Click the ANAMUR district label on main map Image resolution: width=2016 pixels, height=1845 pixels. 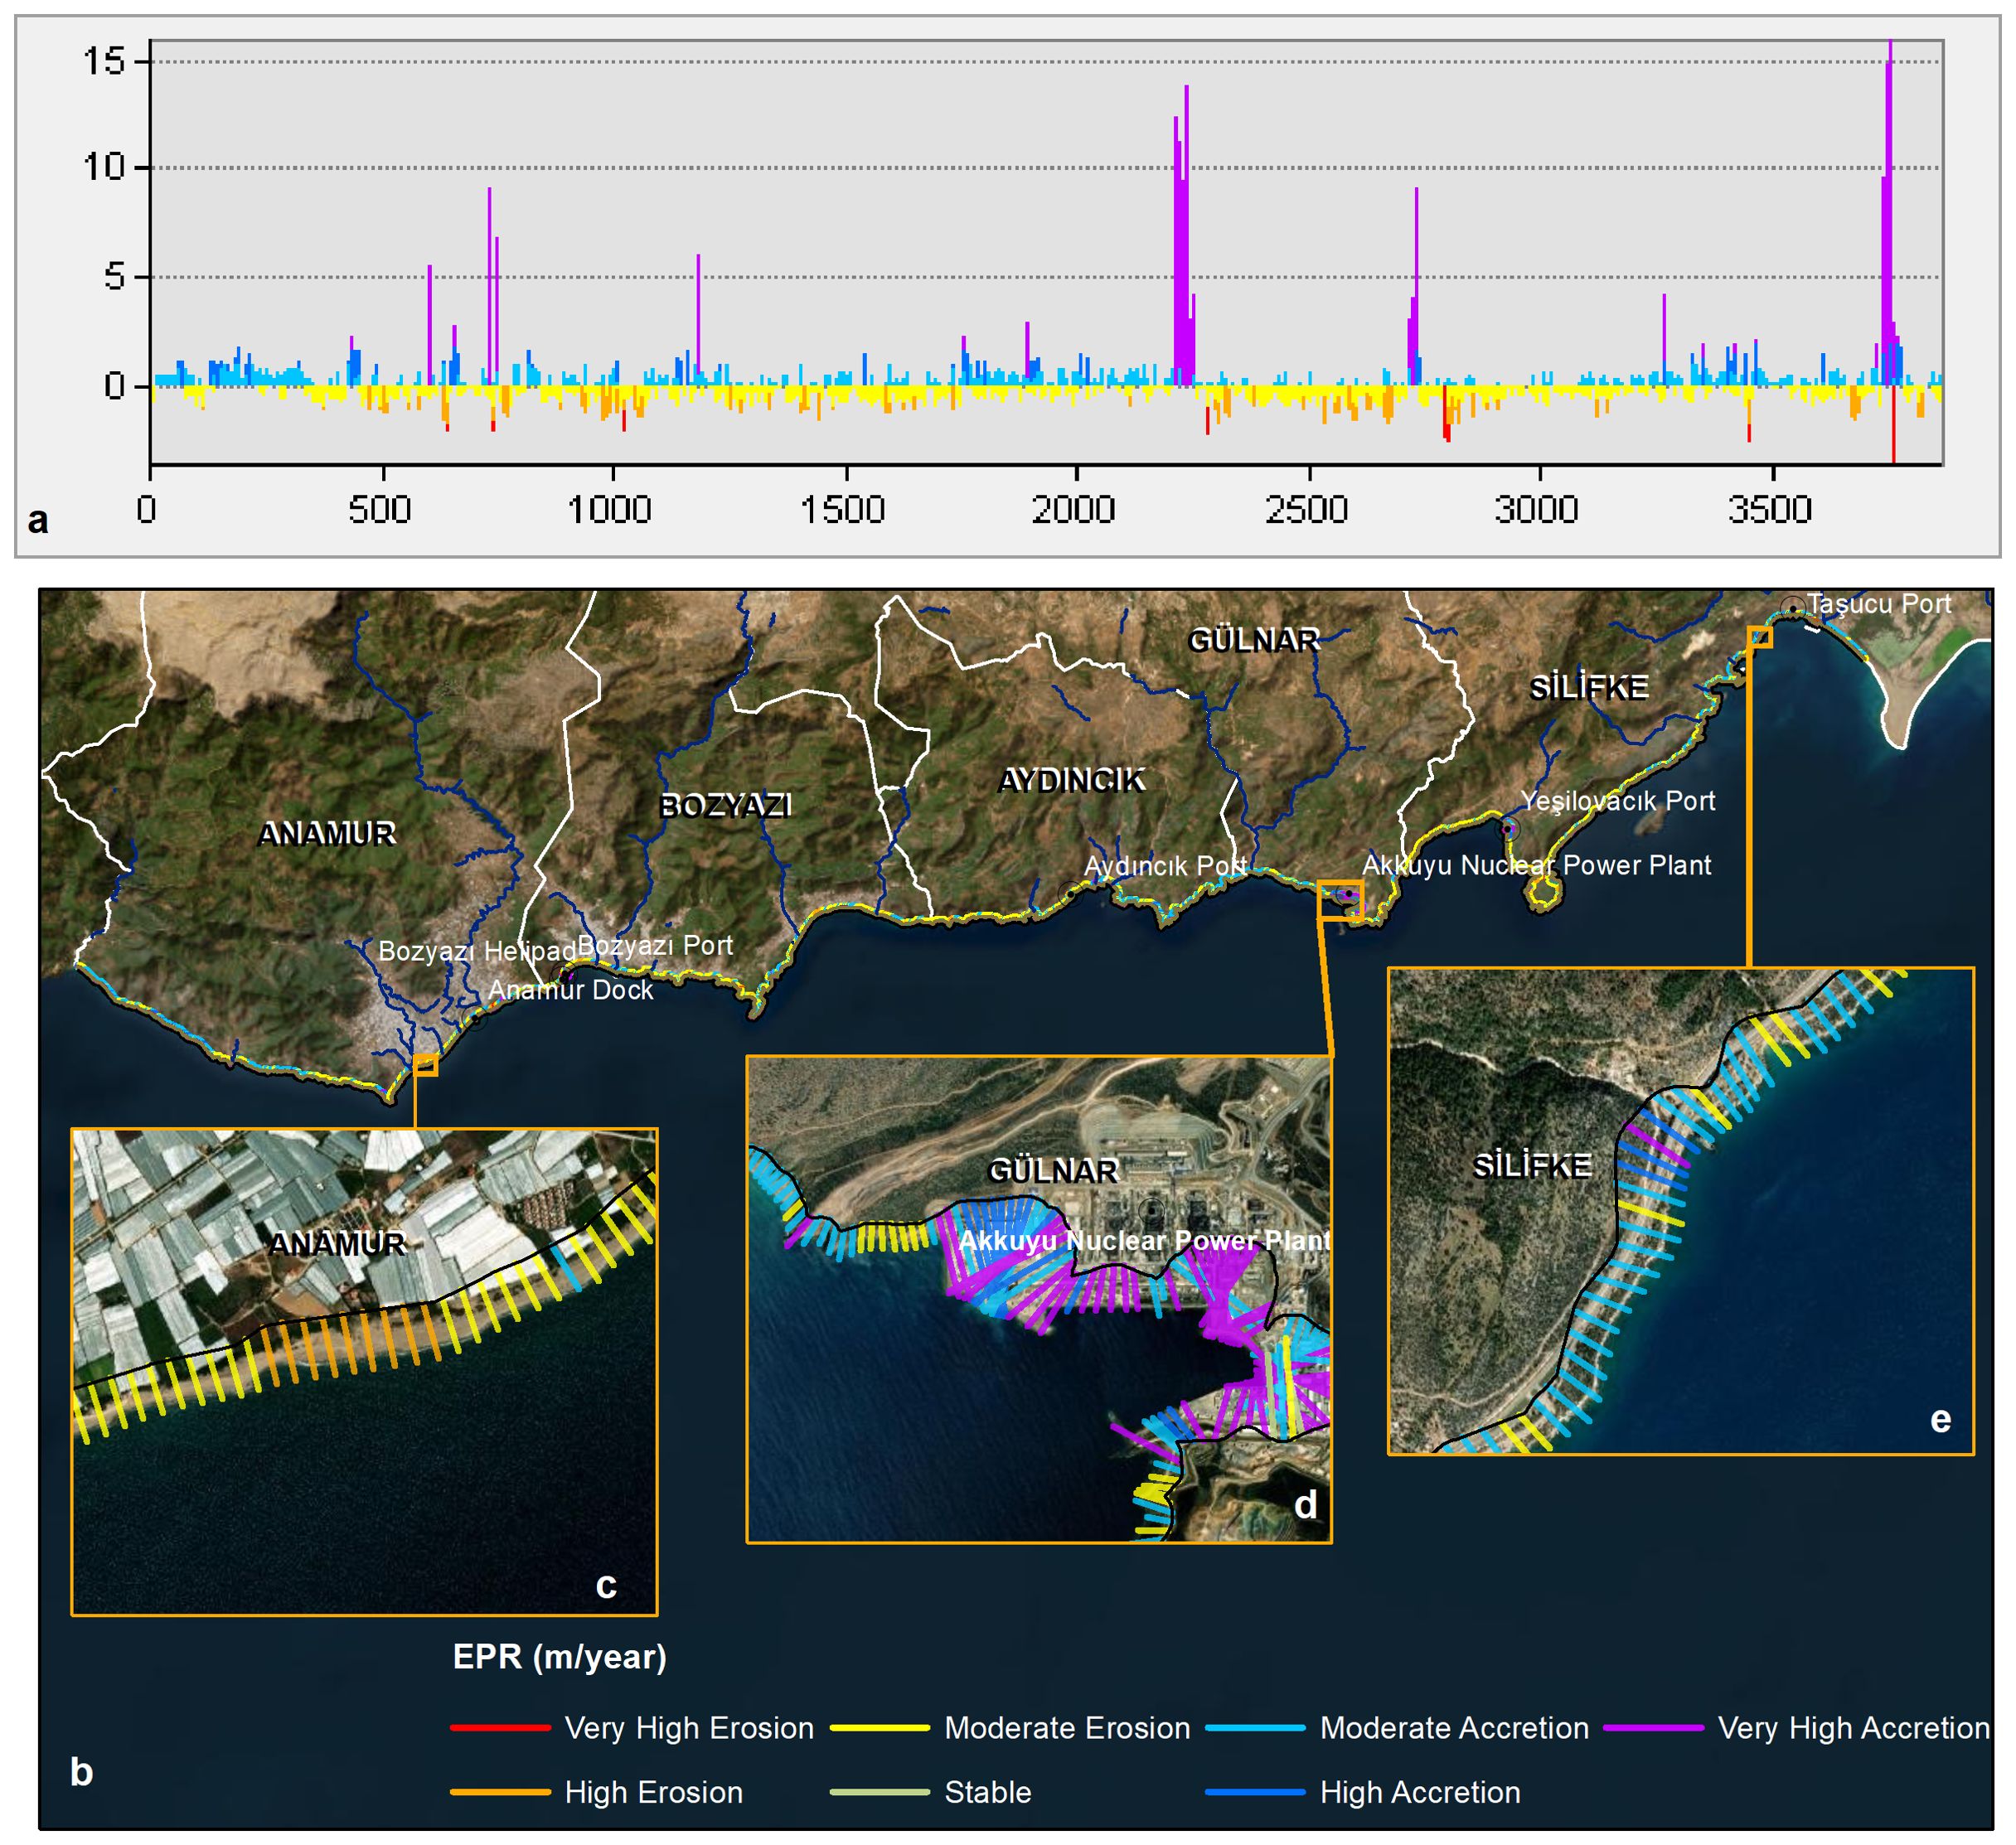327,834
